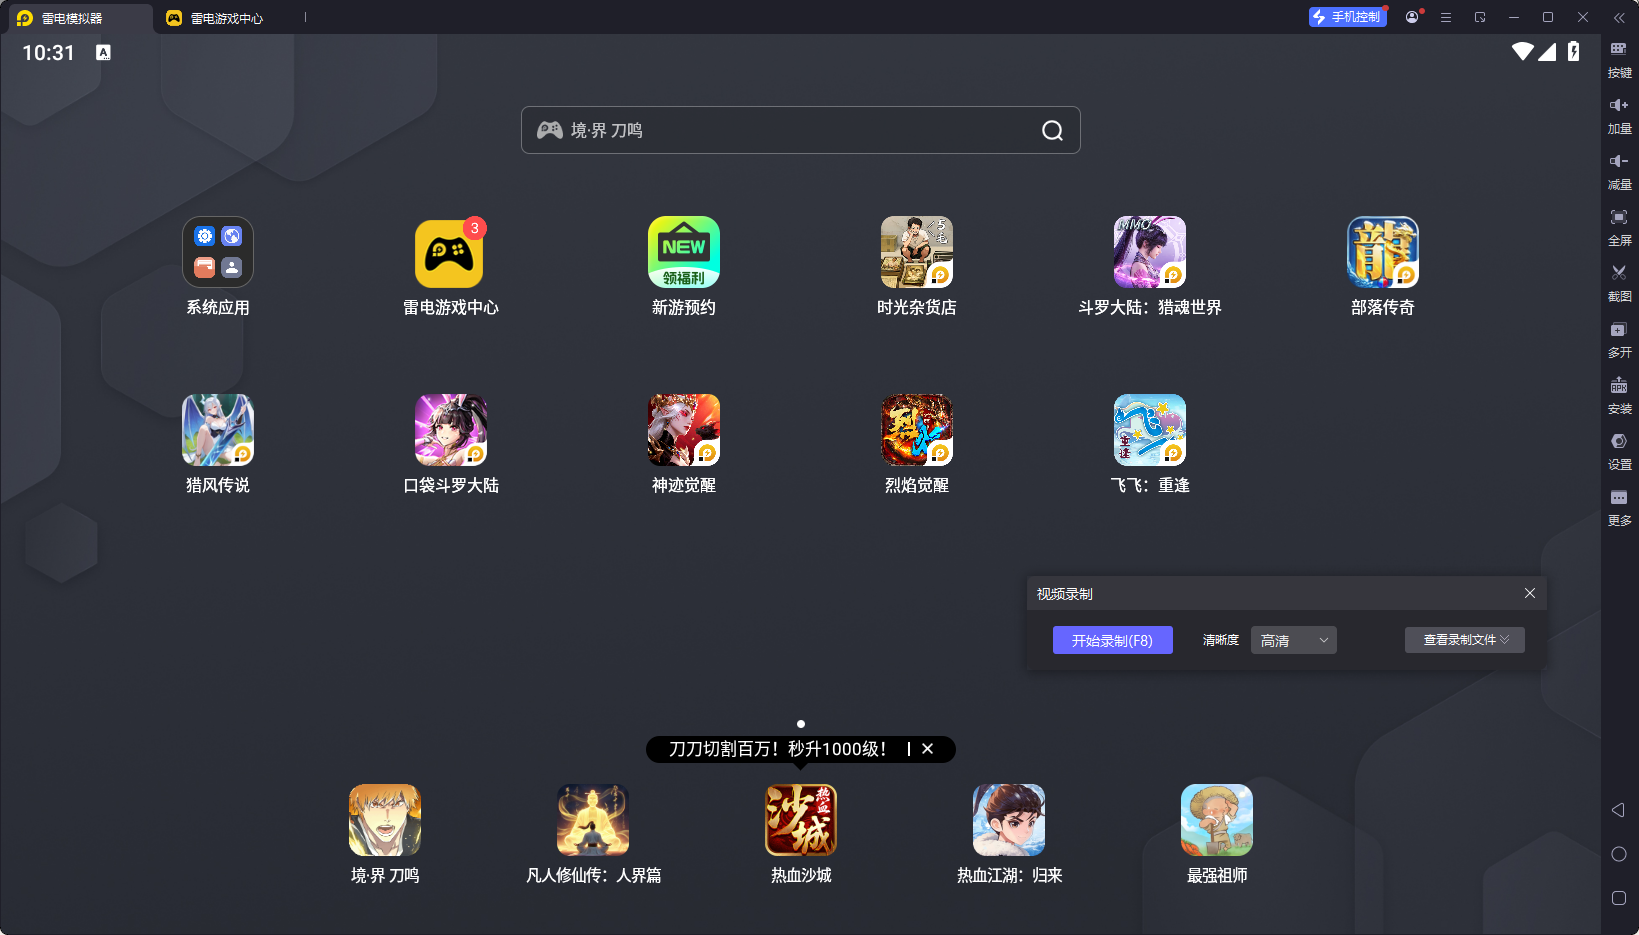Launch the 时光杂货店 game
The height and width of the screenshot is (935, 1639).
[x=917, y=252]
